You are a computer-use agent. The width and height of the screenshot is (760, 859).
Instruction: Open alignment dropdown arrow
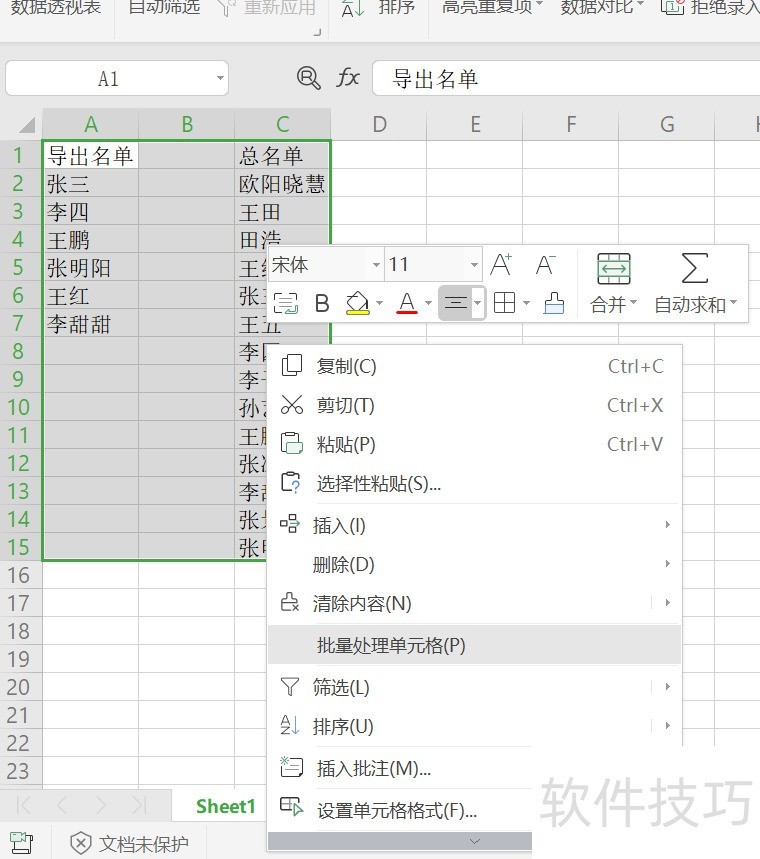point(478,303)
